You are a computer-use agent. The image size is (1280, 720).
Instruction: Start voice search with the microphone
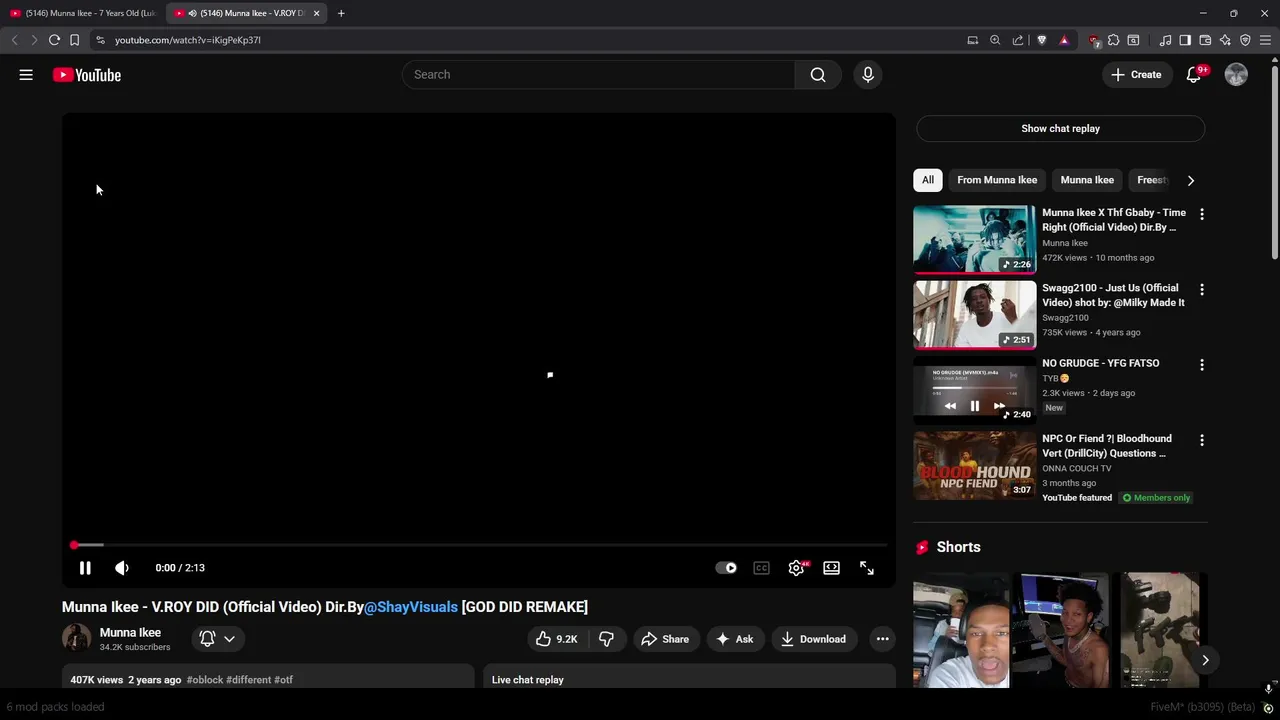[x=868, y=75]
